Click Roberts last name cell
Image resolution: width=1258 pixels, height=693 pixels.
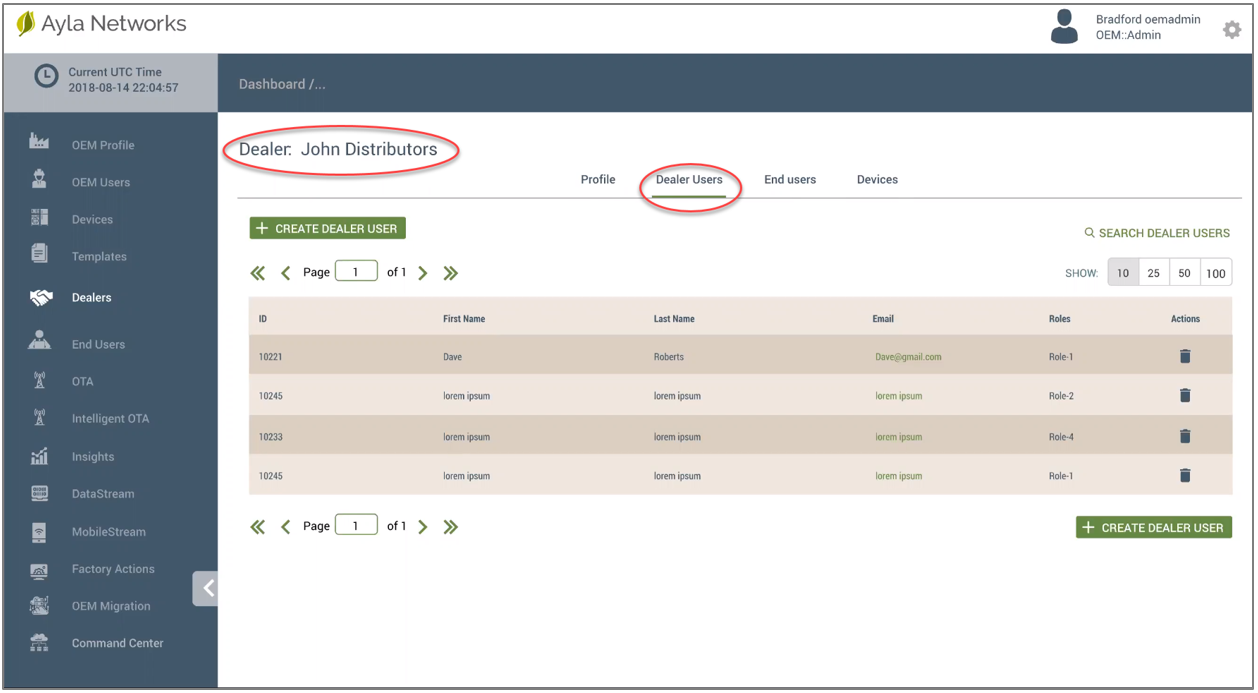coord(669,357)
